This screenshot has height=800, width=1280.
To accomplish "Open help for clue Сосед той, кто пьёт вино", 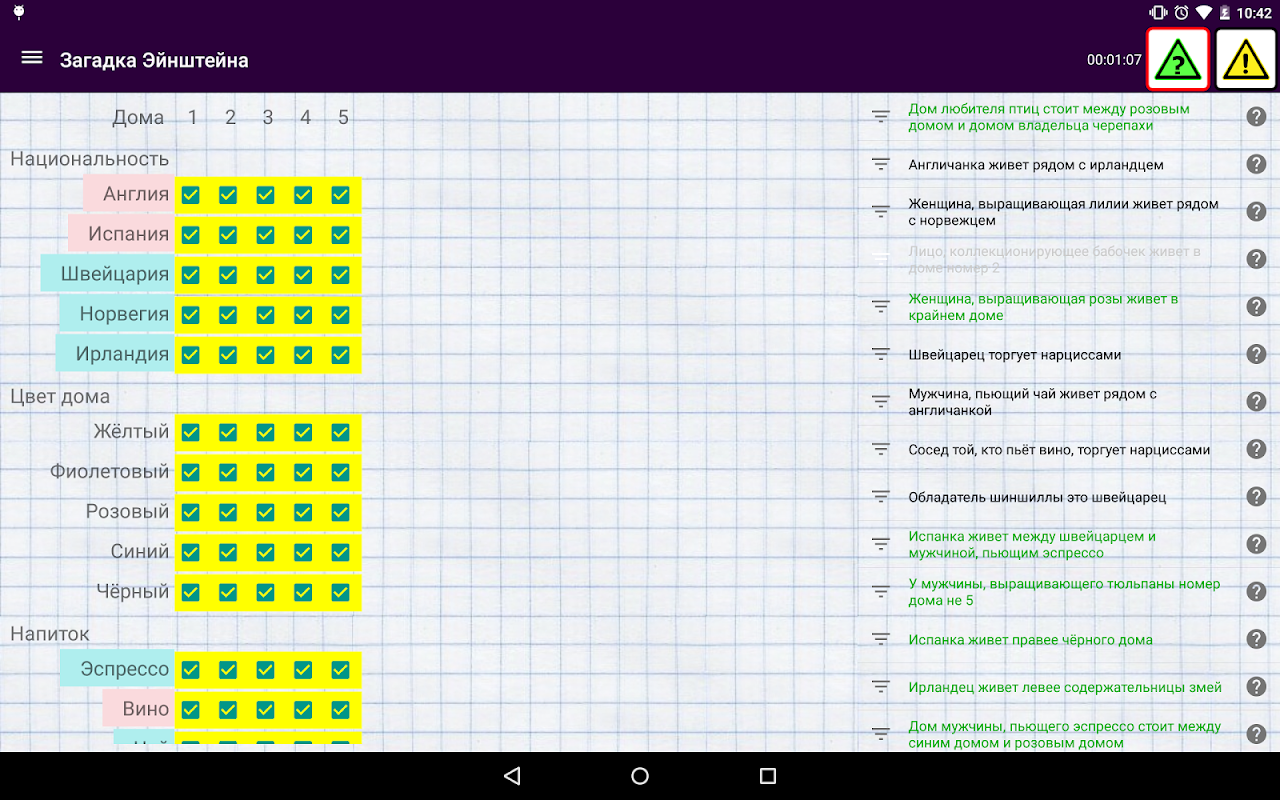I will coord(1256,449).
